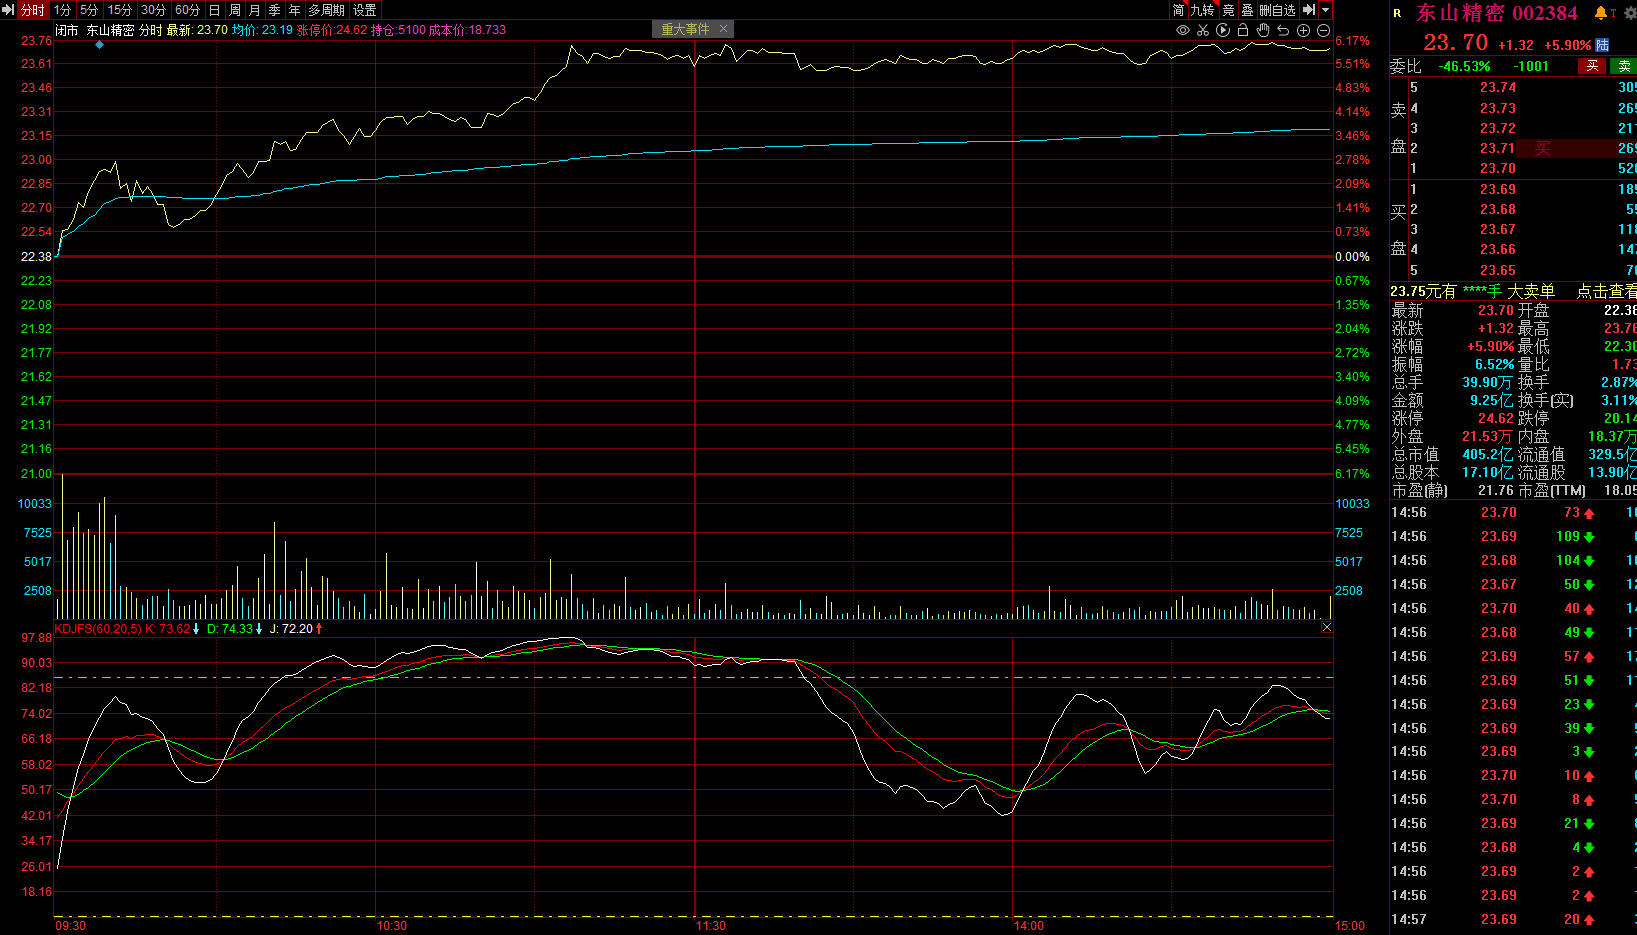Click the top-right arrow-to-bar icon

pyautogui.click(x=1309, y=10)
